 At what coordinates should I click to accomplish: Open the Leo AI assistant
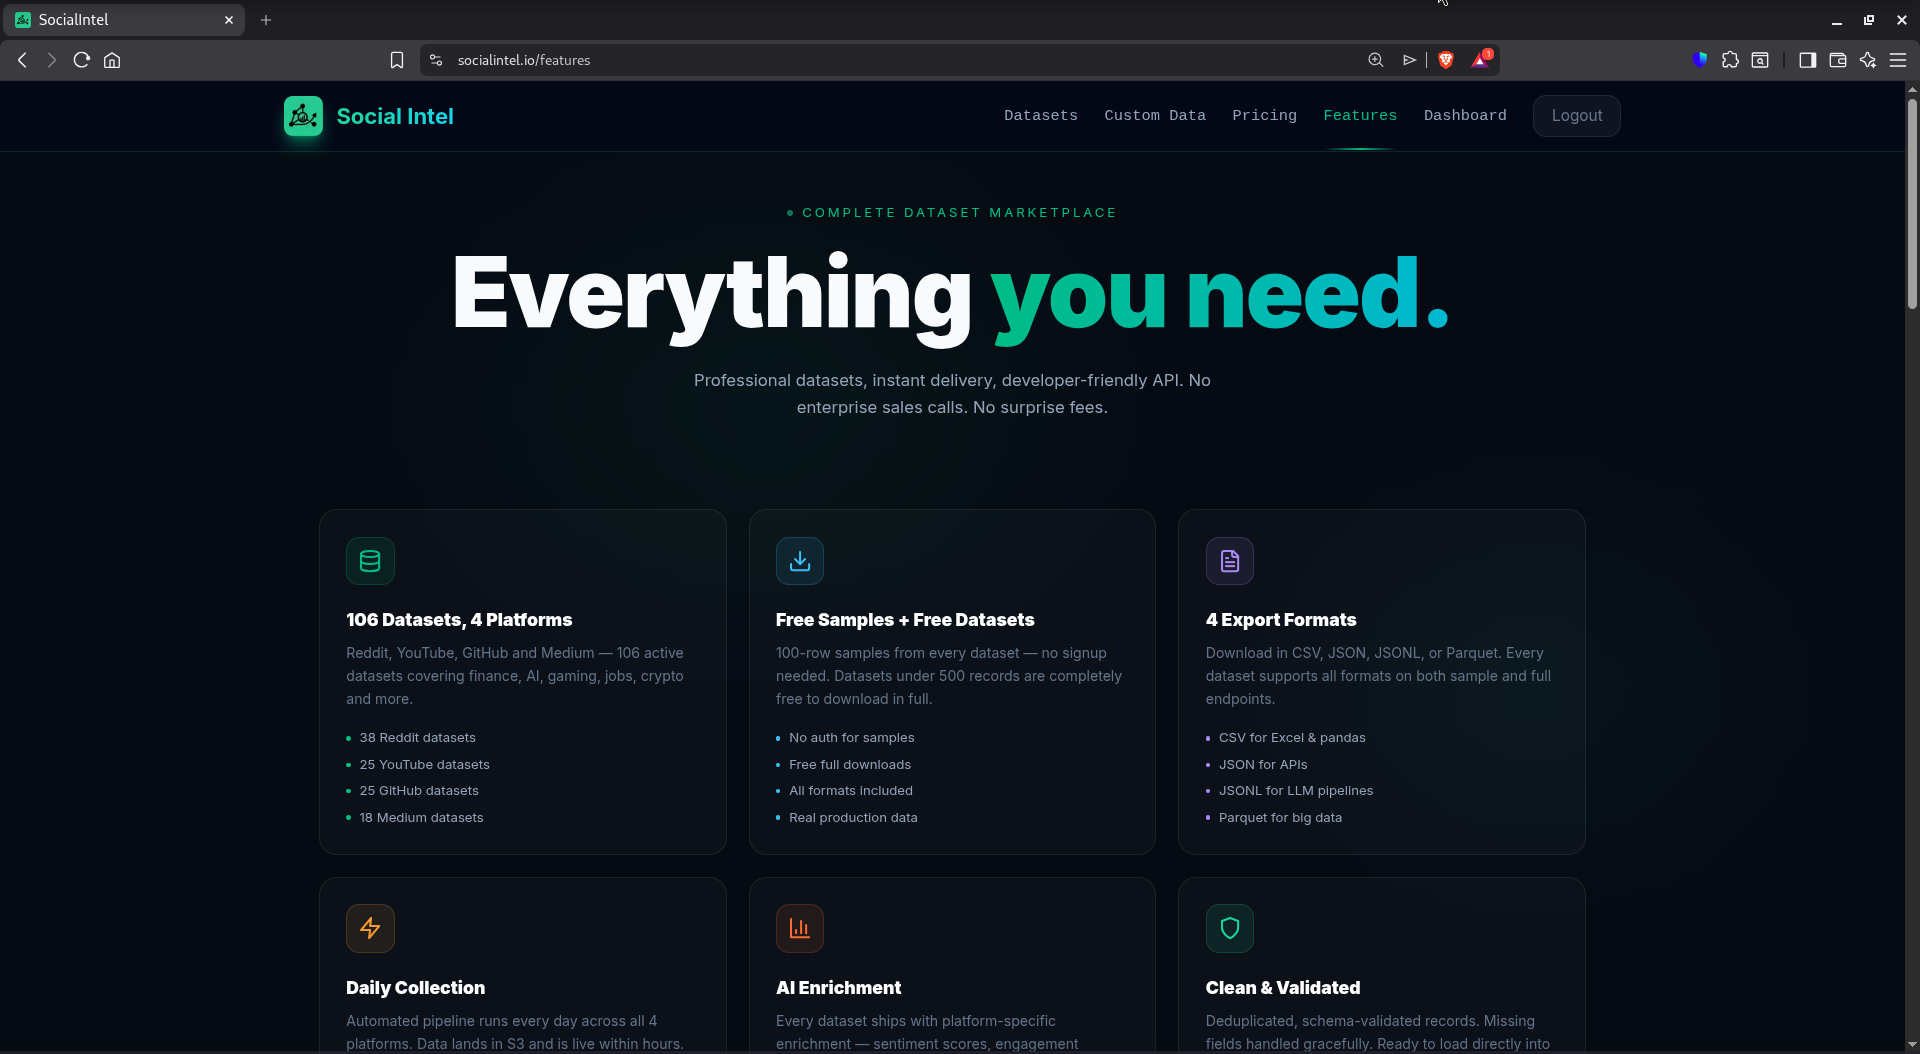tap(1868, 60)
